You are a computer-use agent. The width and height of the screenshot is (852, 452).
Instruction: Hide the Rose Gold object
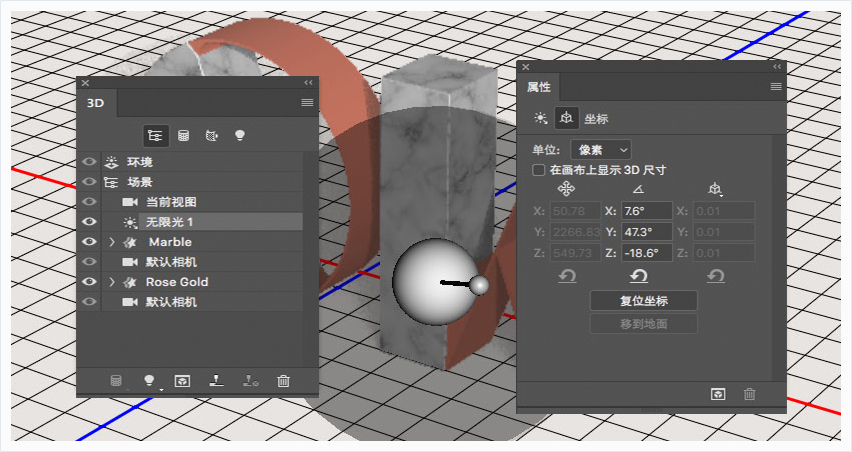point(89,282)
